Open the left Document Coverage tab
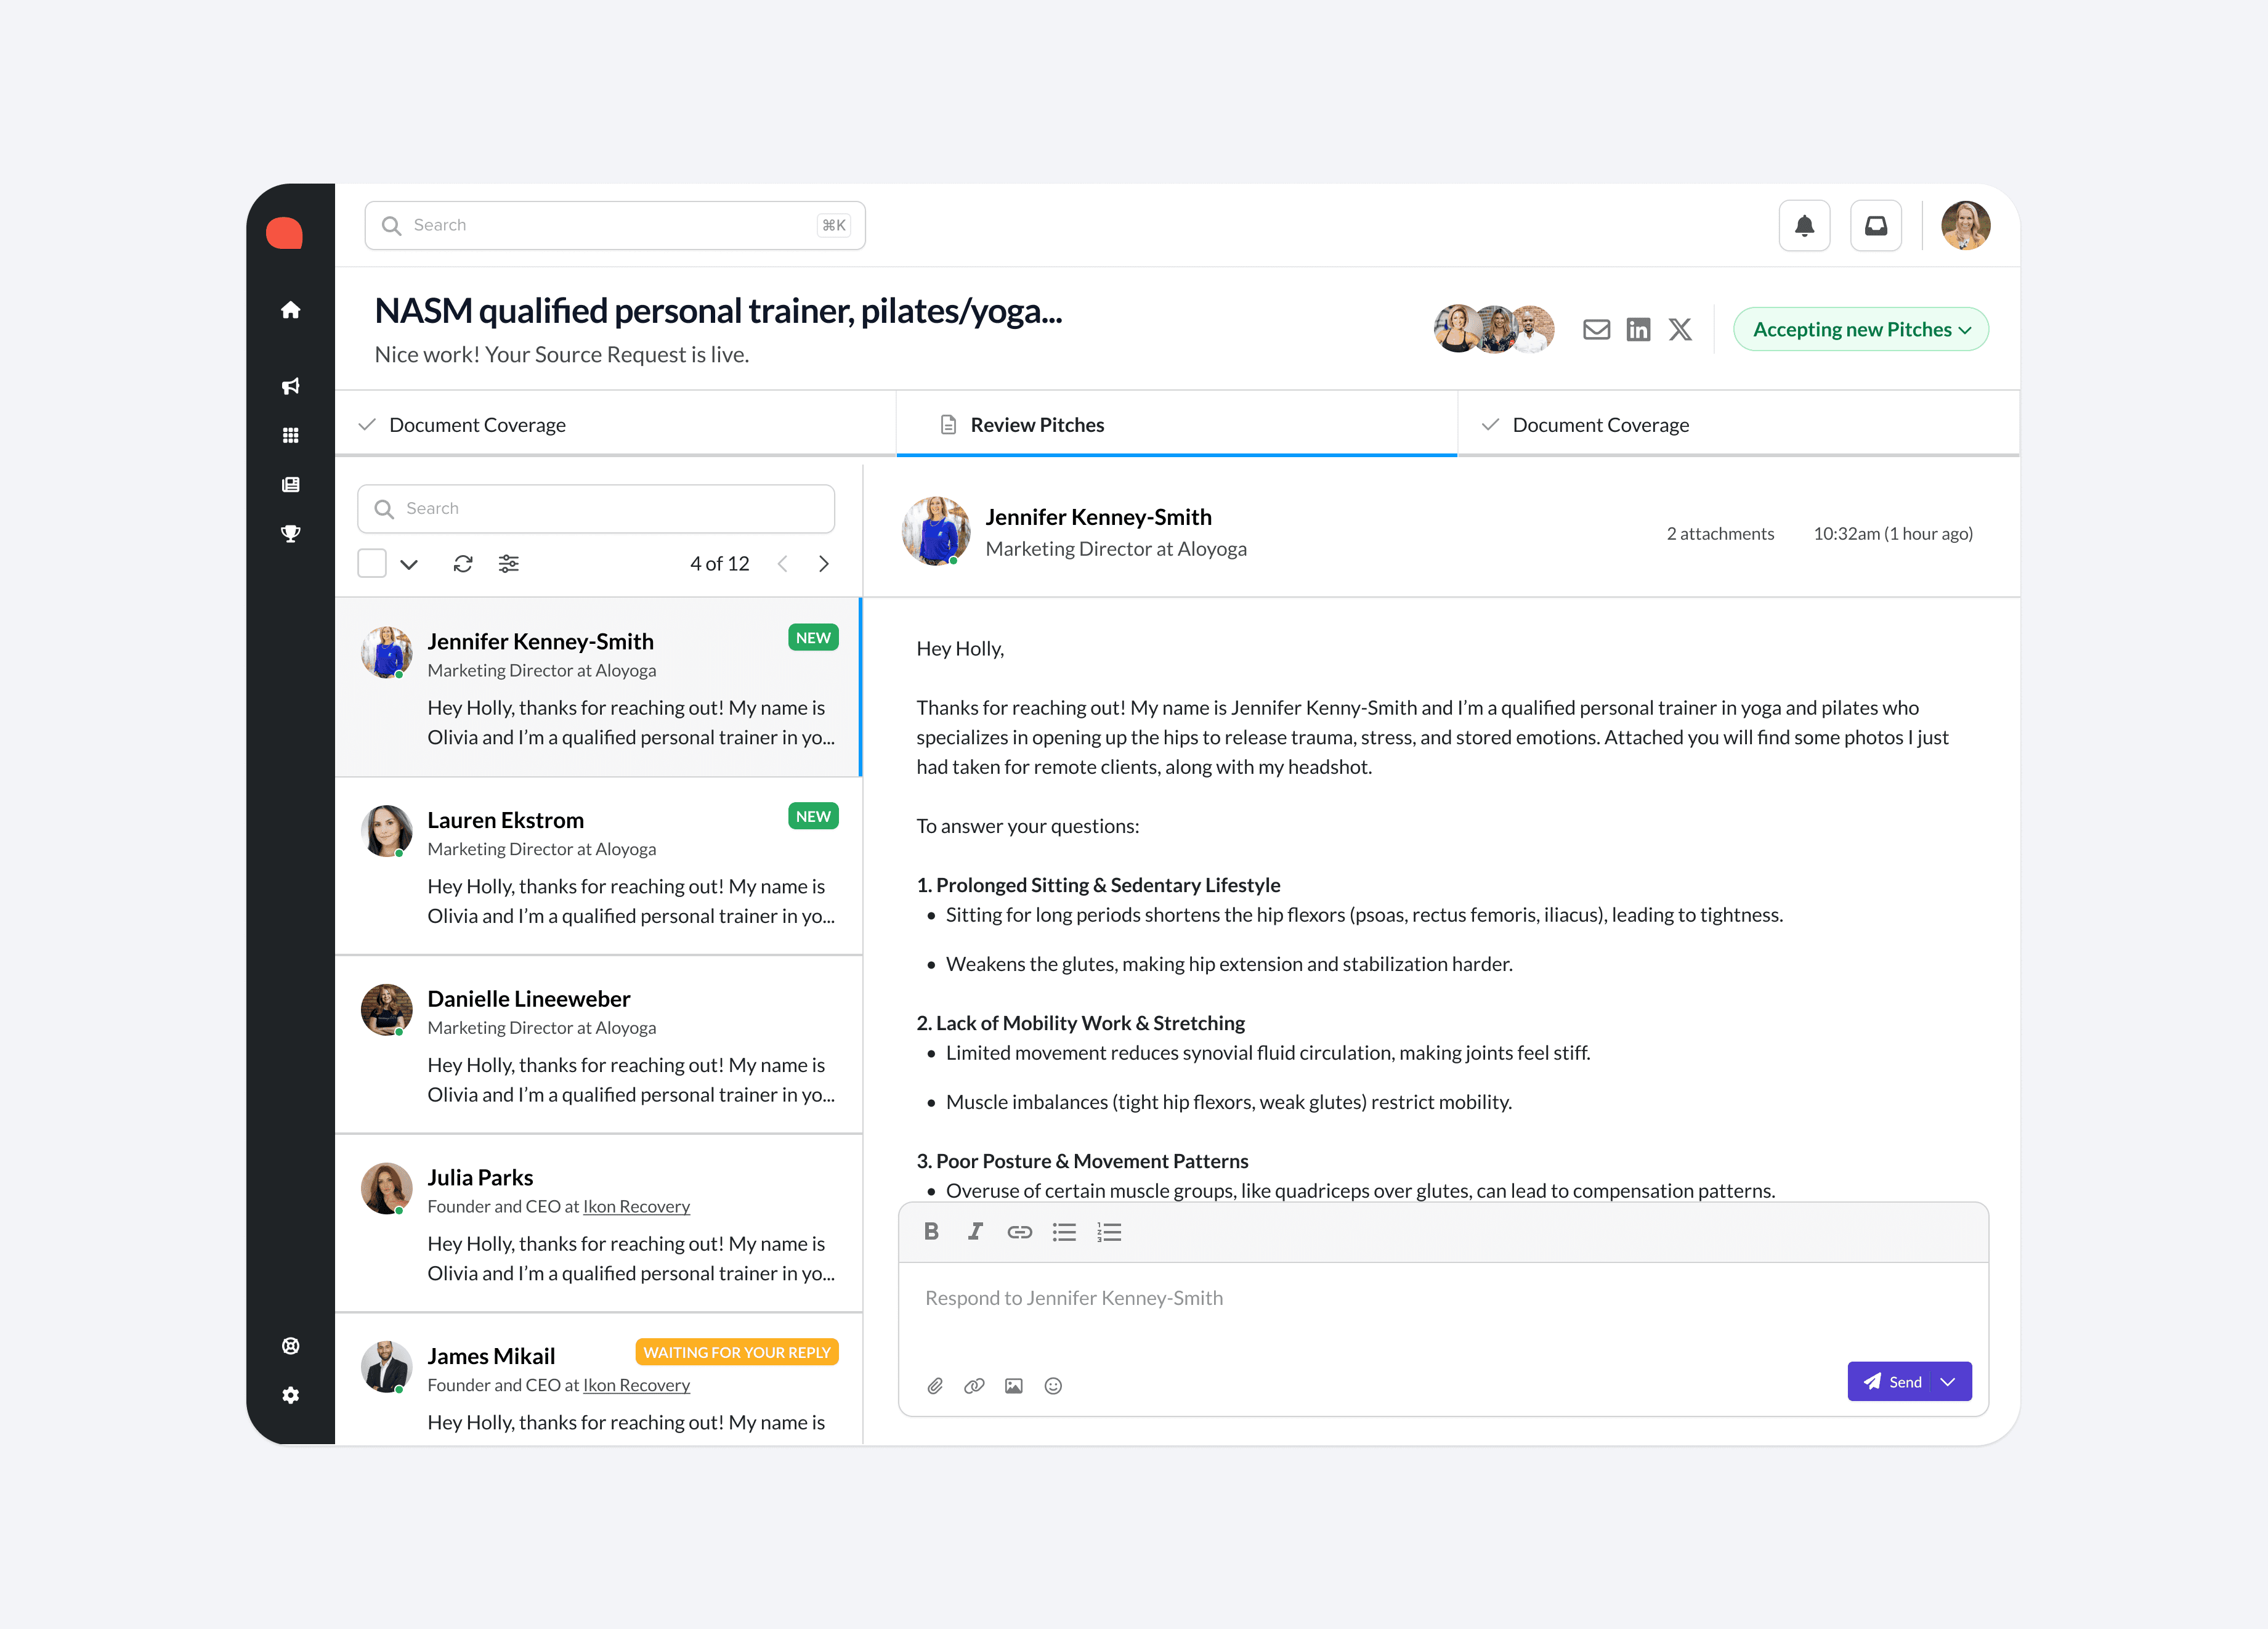This screenshot has width=2268, height=1629. [477, 425]
